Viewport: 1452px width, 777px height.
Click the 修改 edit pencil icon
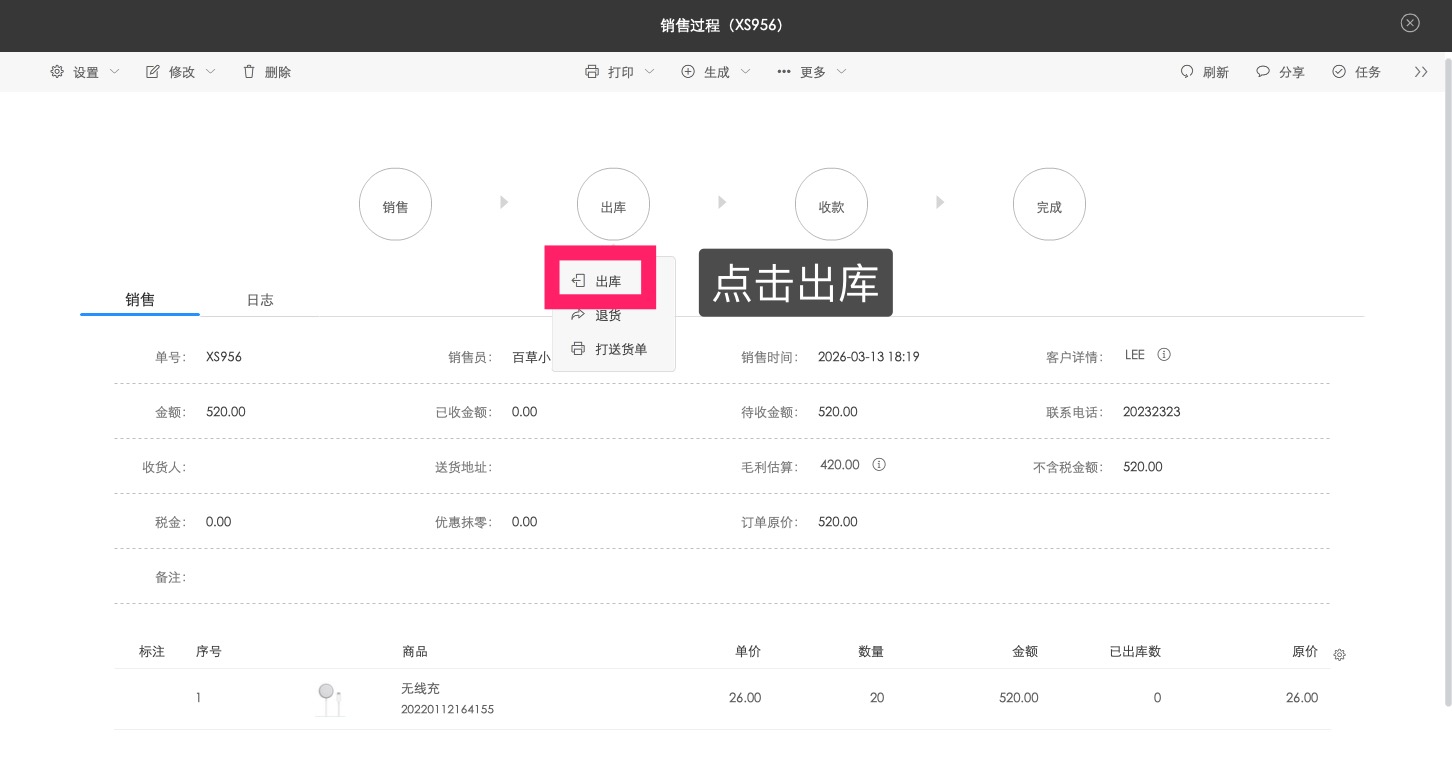tap(152, 71)
